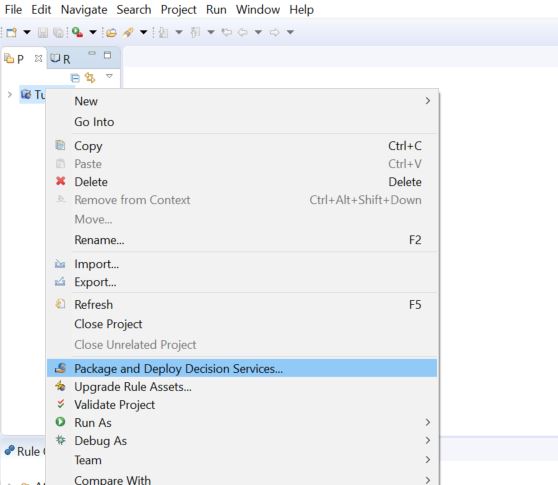Choose Go Into from context menu
Viewport: 558px width, 485px height.
point(242,122)
